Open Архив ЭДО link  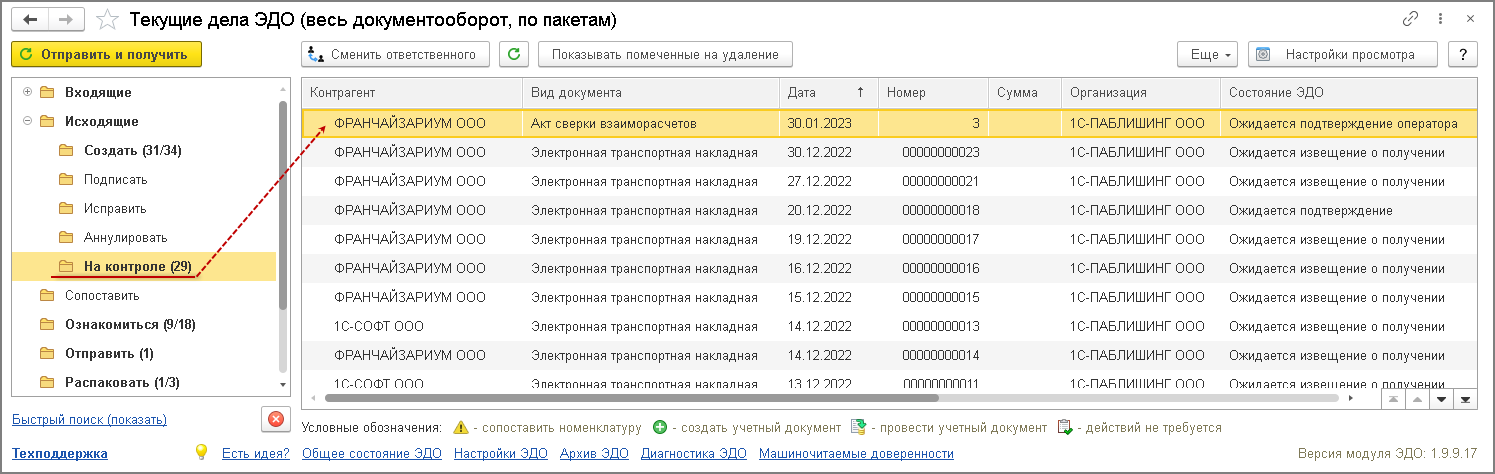[x=594, y=453]
